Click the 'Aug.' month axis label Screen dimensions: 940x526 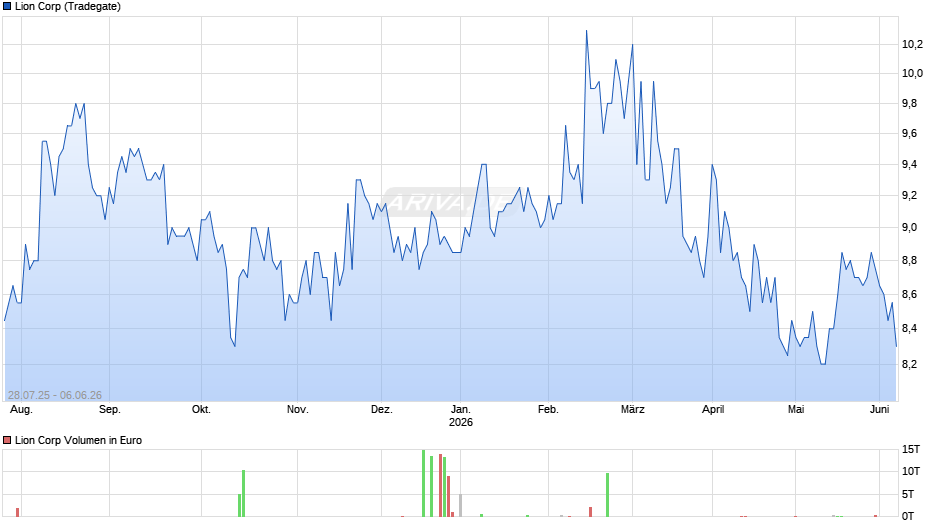tap(22, 410)
